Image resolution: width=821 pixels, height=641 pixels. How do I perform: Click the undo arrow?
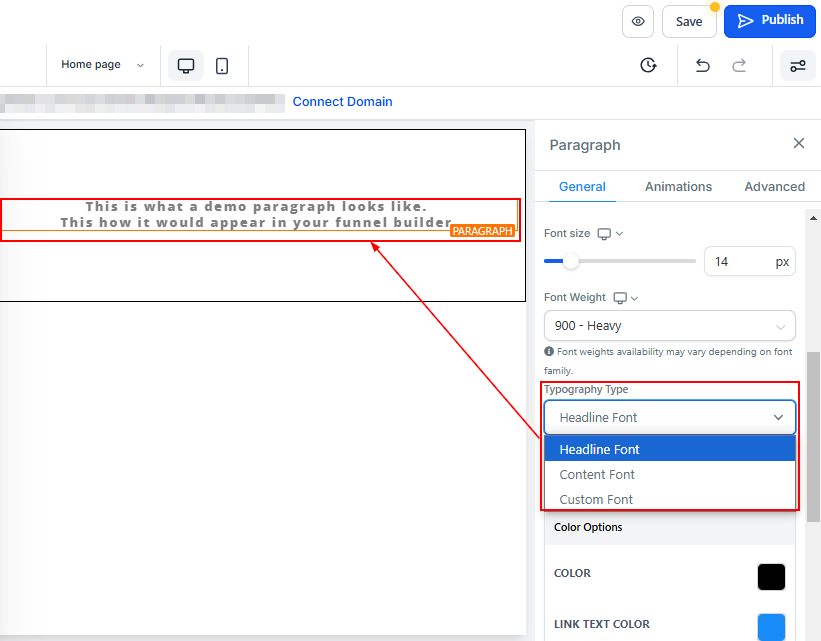click(x=703, y=65)
